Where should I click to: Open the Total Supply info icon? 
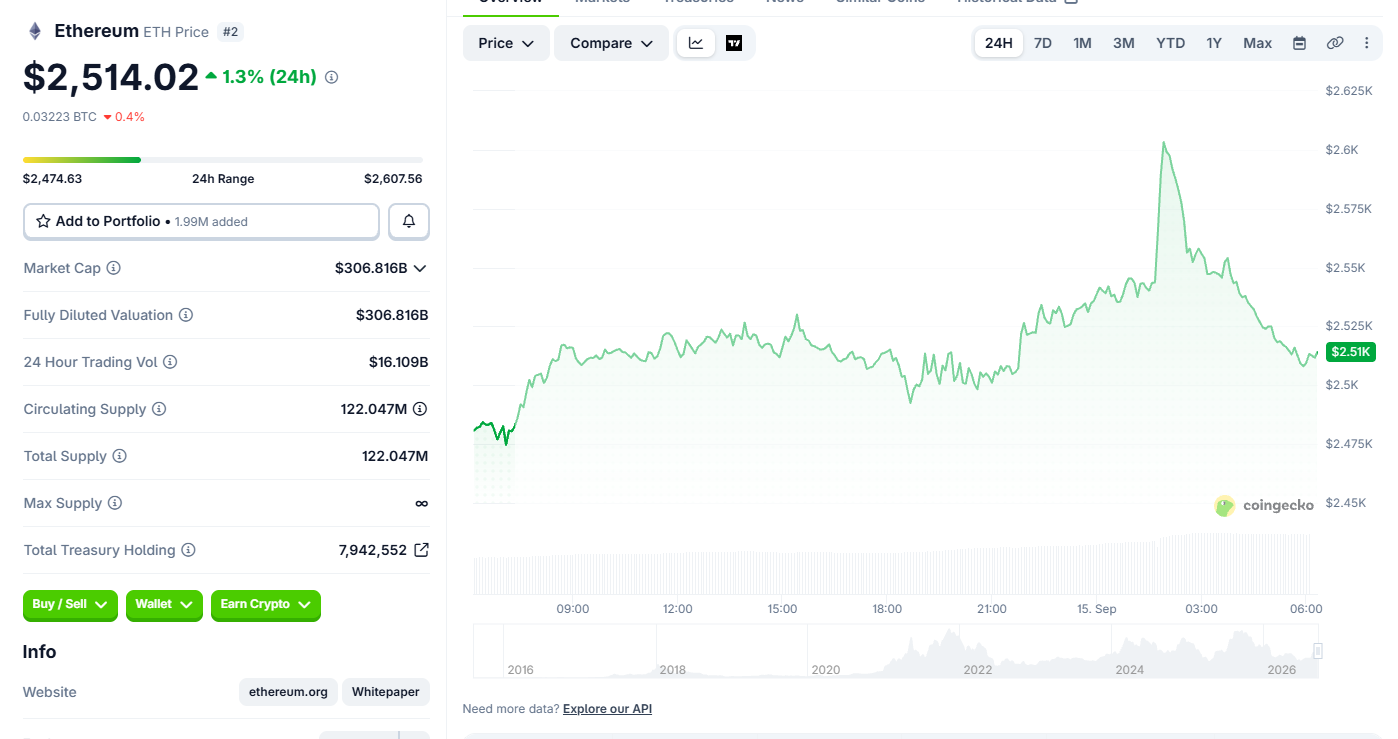click(x=119, y=456)
